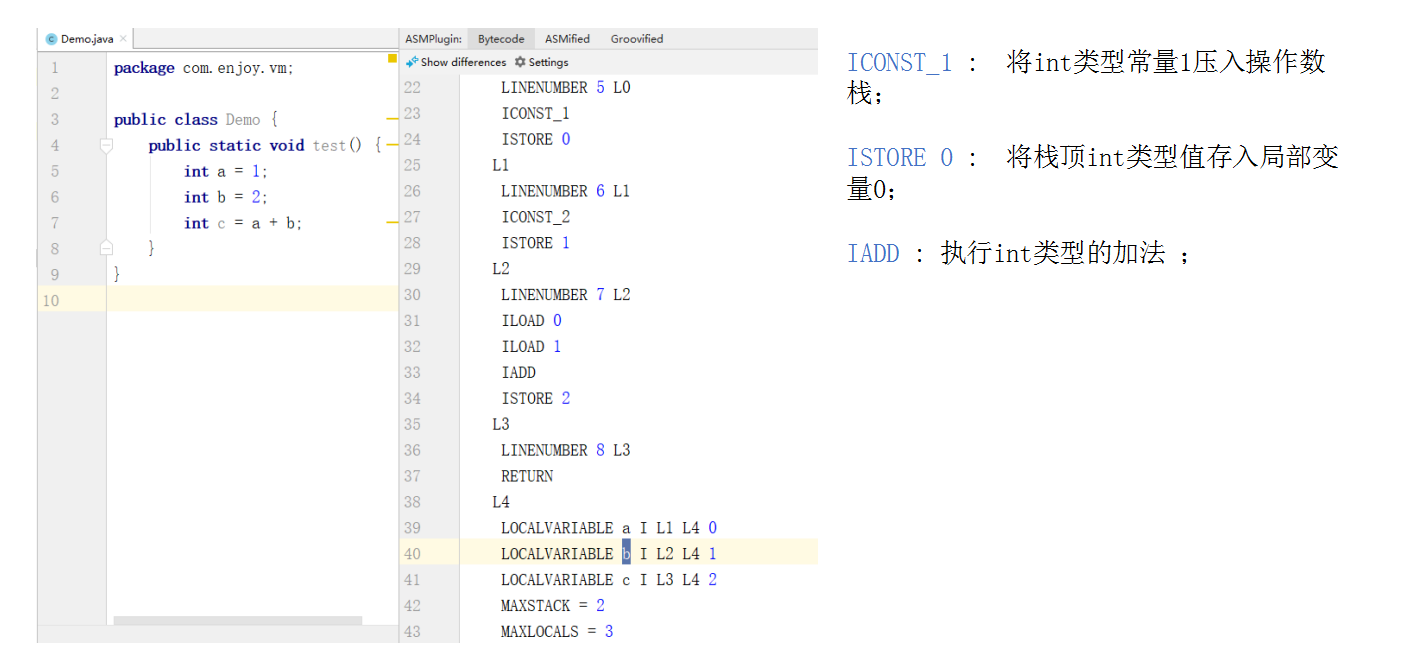Click the Java class icon on Demo.java tab
The width and height of the screenshot is (1403, 671).
[52, 39]
